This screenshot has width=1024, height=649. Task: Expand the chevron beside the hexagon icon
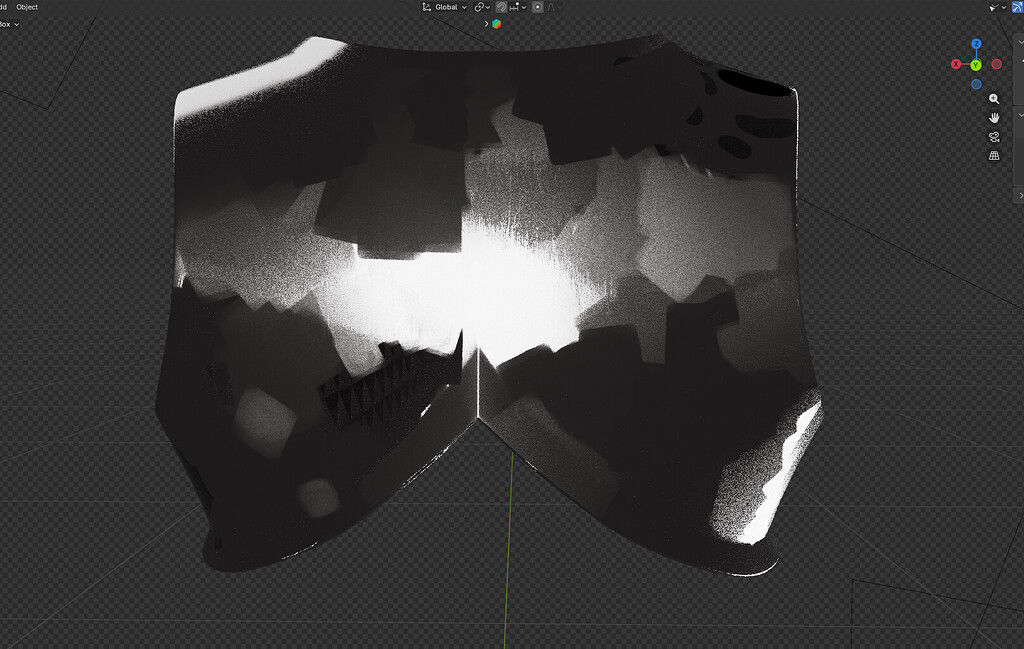coord(486,24)
